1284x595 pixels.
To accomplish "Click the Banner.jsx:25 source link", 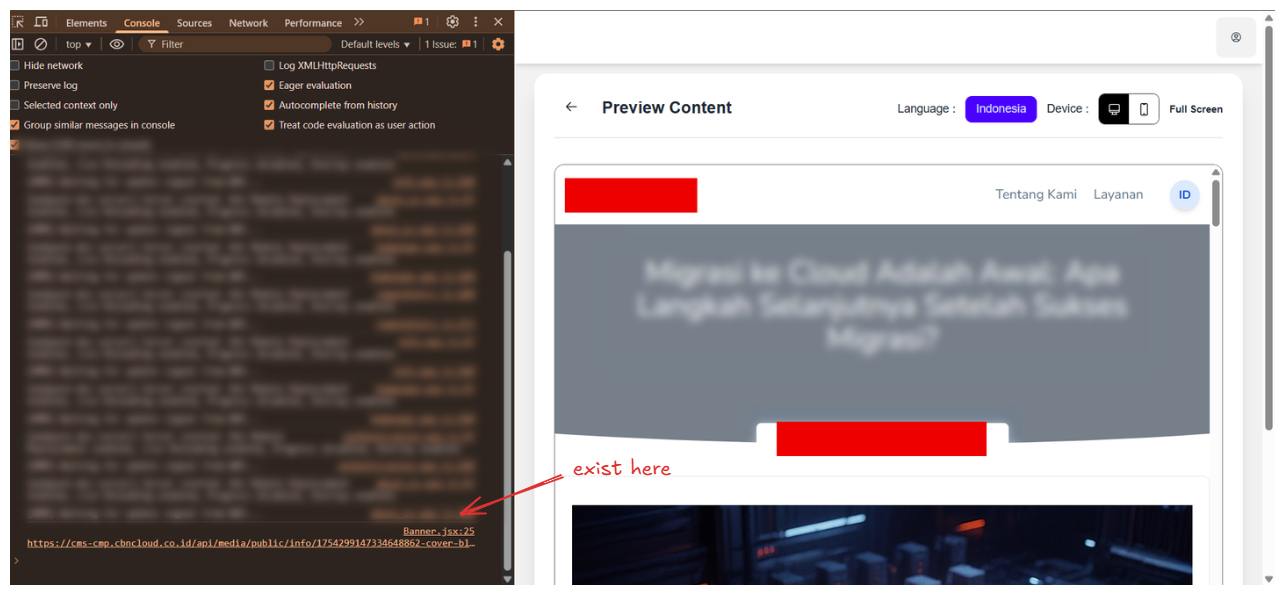I will pos(438,531).
